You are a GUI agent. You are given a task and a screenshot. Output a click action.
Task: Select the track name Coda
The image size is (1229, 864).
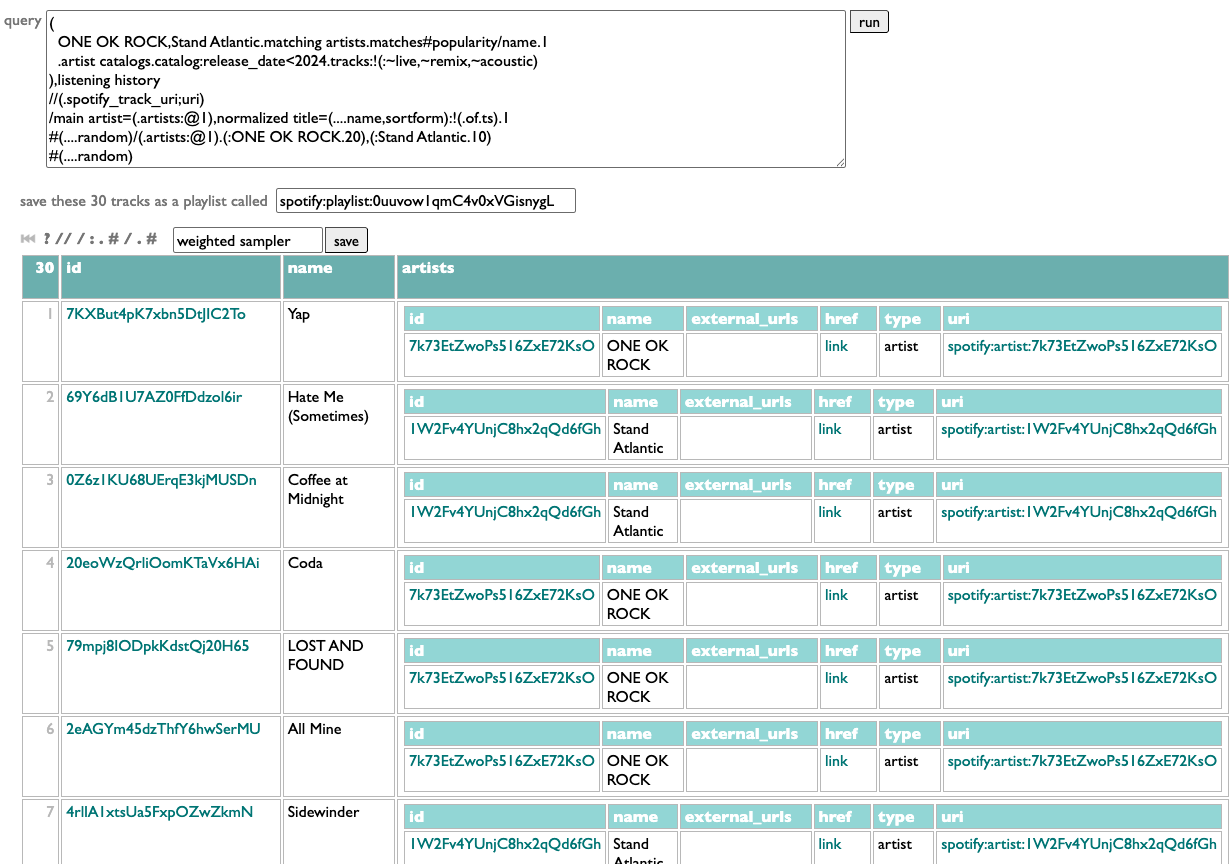pos(306,563)
